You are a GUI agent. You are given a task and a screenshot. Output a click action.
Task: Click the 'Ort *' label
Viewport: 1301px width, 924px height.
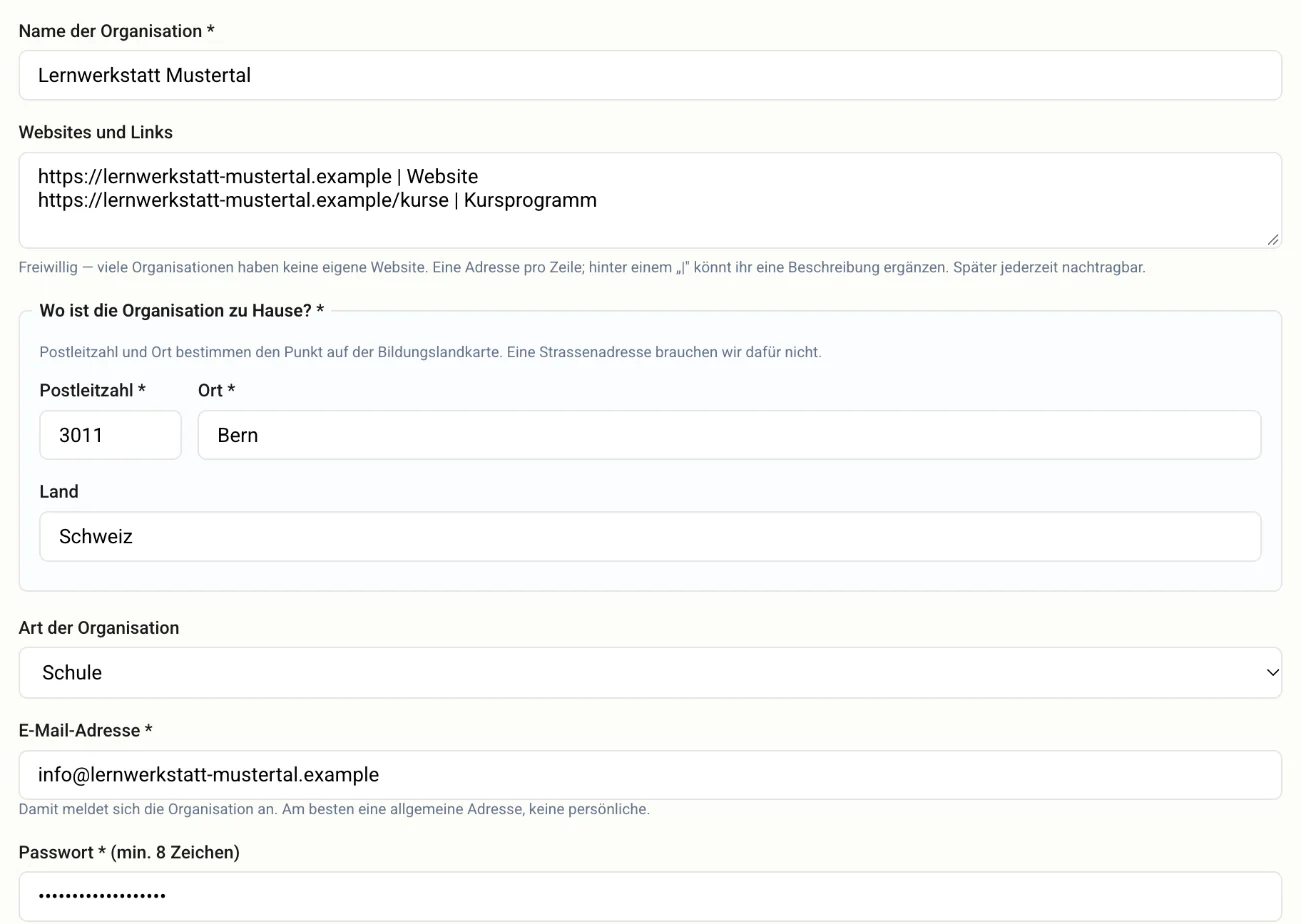click(x=216, y=390)
